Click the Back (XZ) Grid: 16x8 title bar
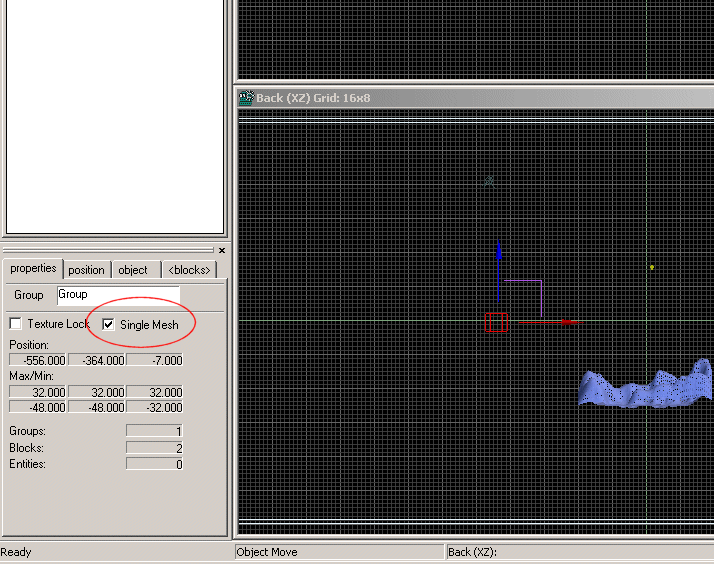The image size is (714, 564). point(475,98)
